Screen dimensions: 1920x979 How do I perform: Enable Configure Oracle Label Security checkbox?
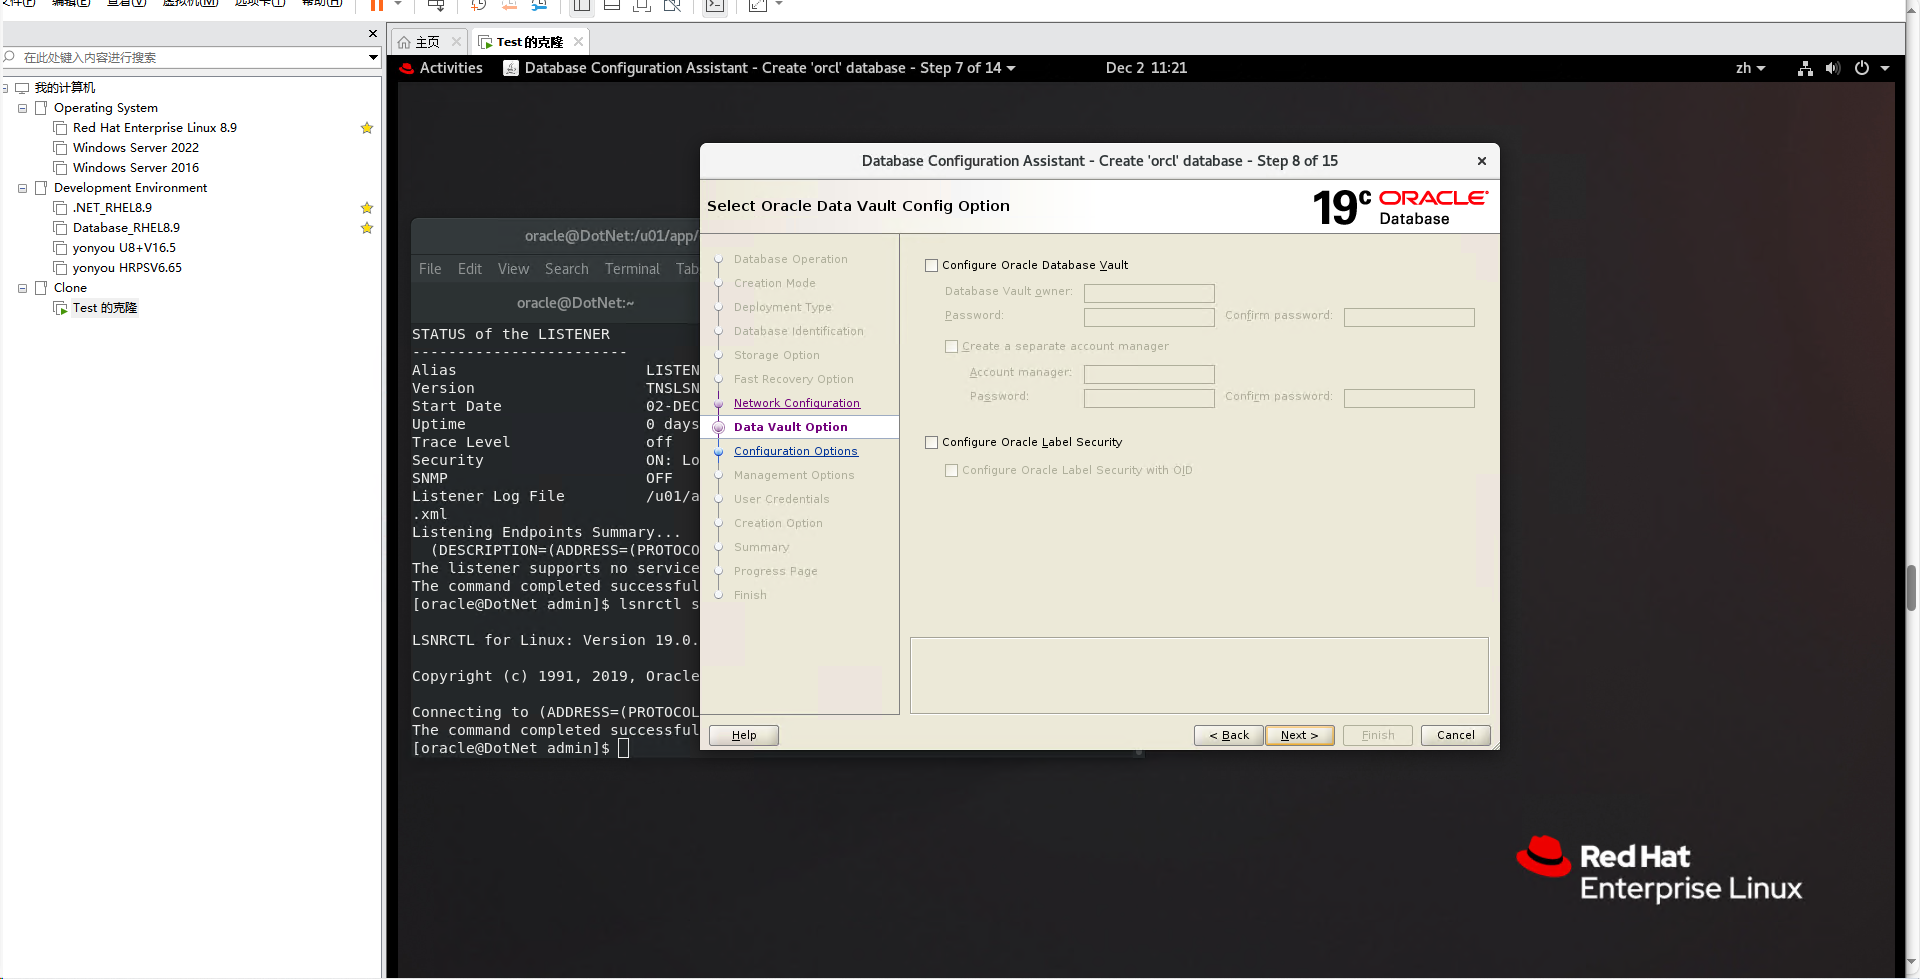click(x=932, y=443)
